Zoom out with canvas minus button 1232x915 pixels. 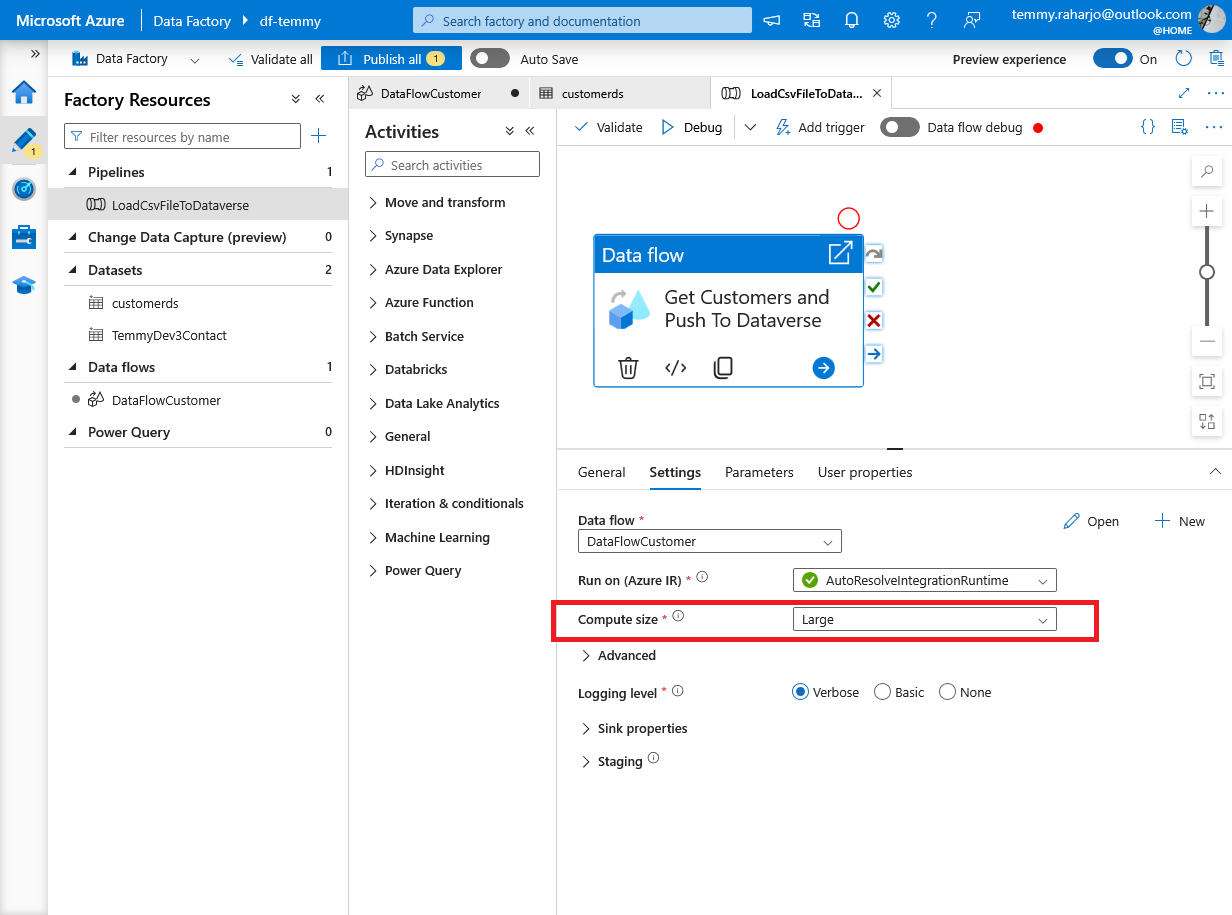[1207, 341]
